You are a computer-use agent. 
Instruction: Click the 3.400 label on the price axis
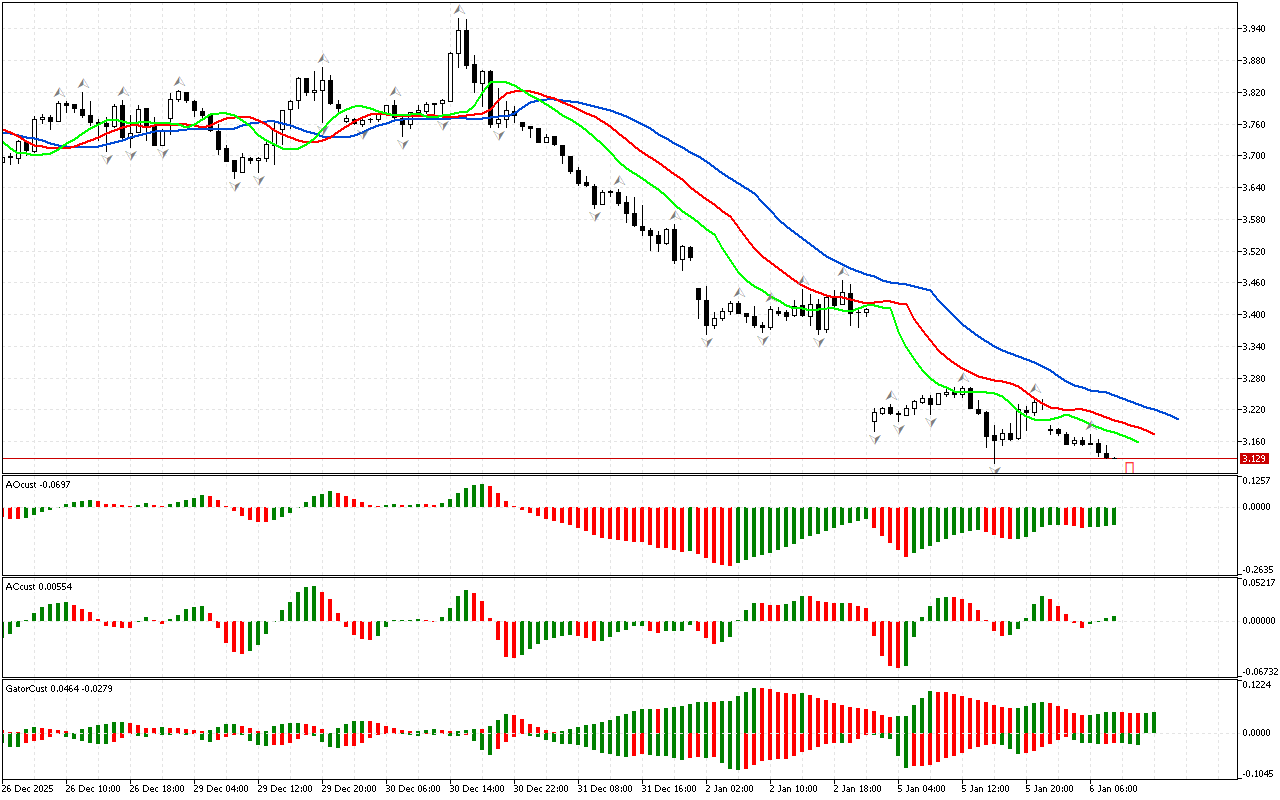[1253, 315]
